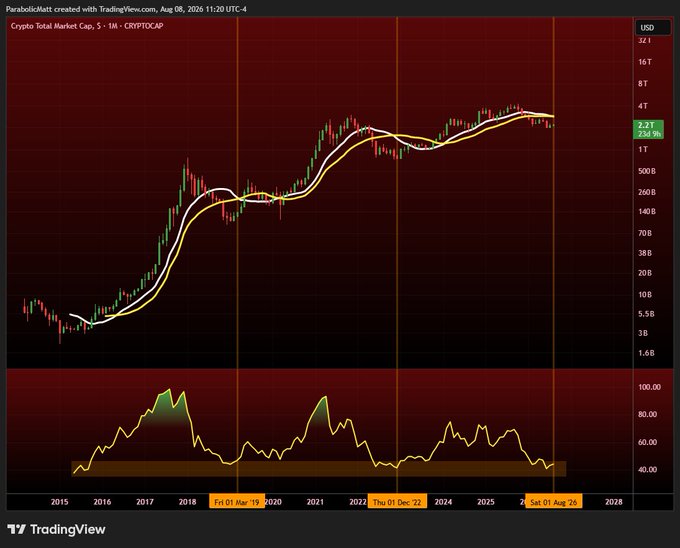The image size is (680, 548).
Task: Click the 20B price axis label
Action: point(645,273)
